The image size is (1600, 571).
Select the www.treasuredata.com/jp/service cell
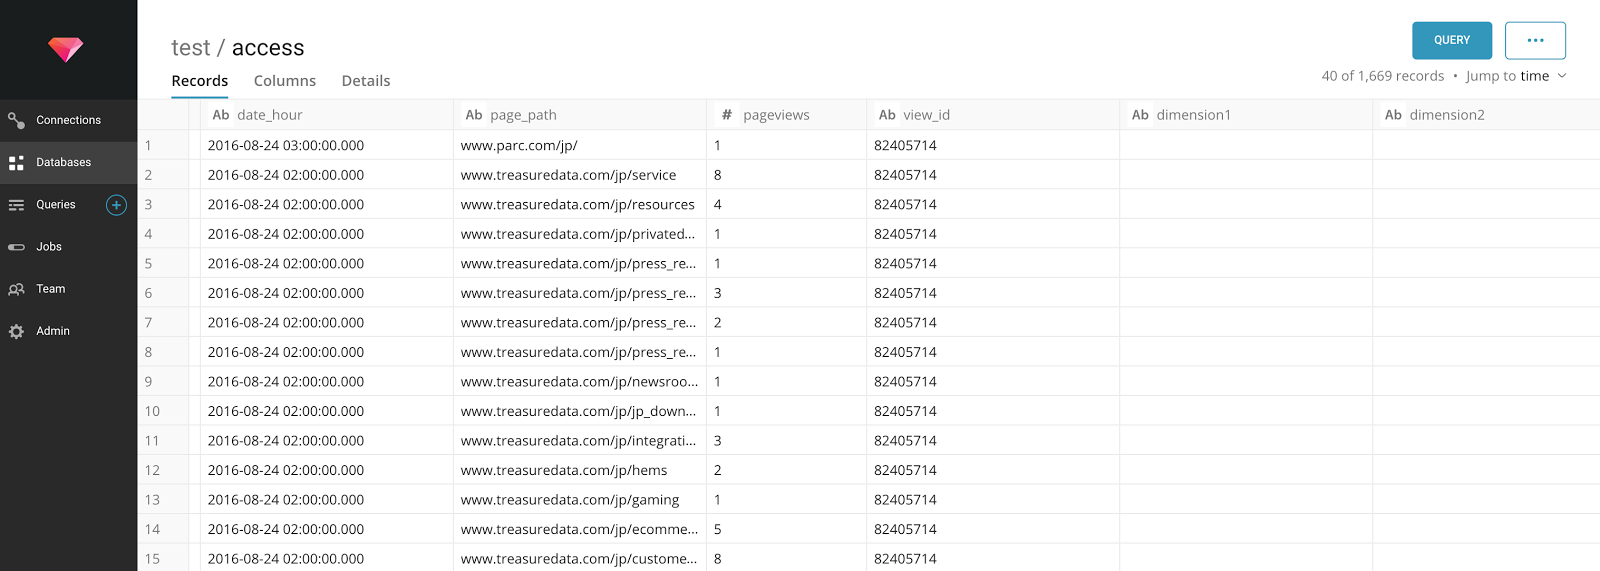(580, 175)
